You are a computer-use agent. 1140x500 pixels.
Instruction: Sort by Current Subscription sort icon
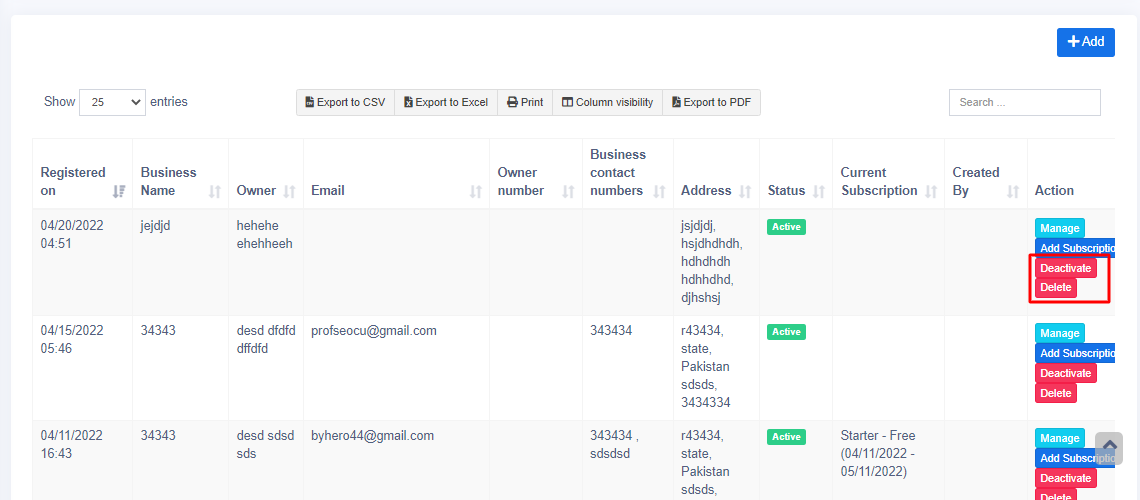(x=931, y=191)
